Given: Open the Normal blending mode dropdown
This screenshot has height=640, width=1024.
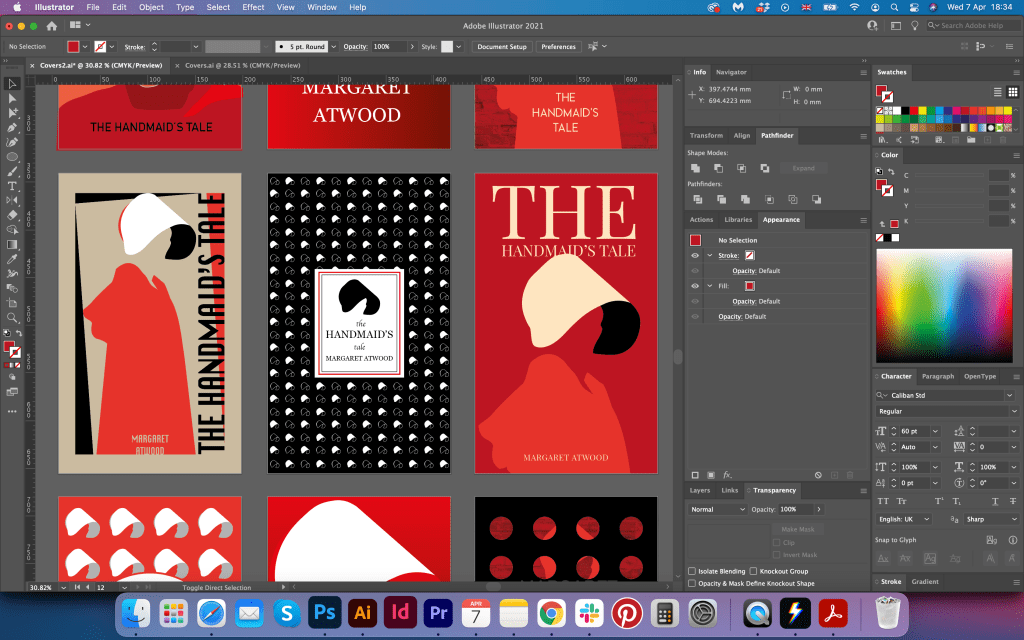Looking at the screenshot, I should (x=715, y=509).
